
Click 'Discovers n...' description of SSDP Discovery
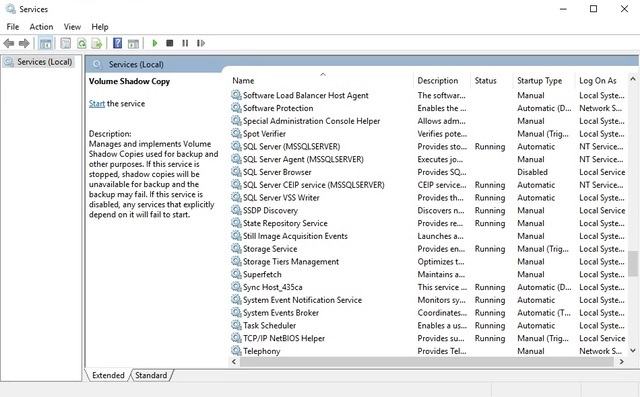tap(441, 211)
